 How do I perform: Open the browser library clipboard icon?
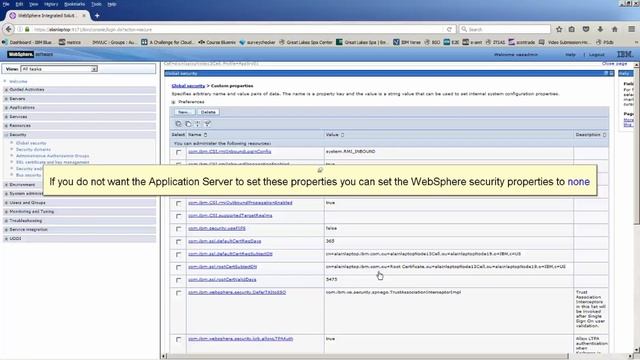pyautogui.click(x=572, y=29)
